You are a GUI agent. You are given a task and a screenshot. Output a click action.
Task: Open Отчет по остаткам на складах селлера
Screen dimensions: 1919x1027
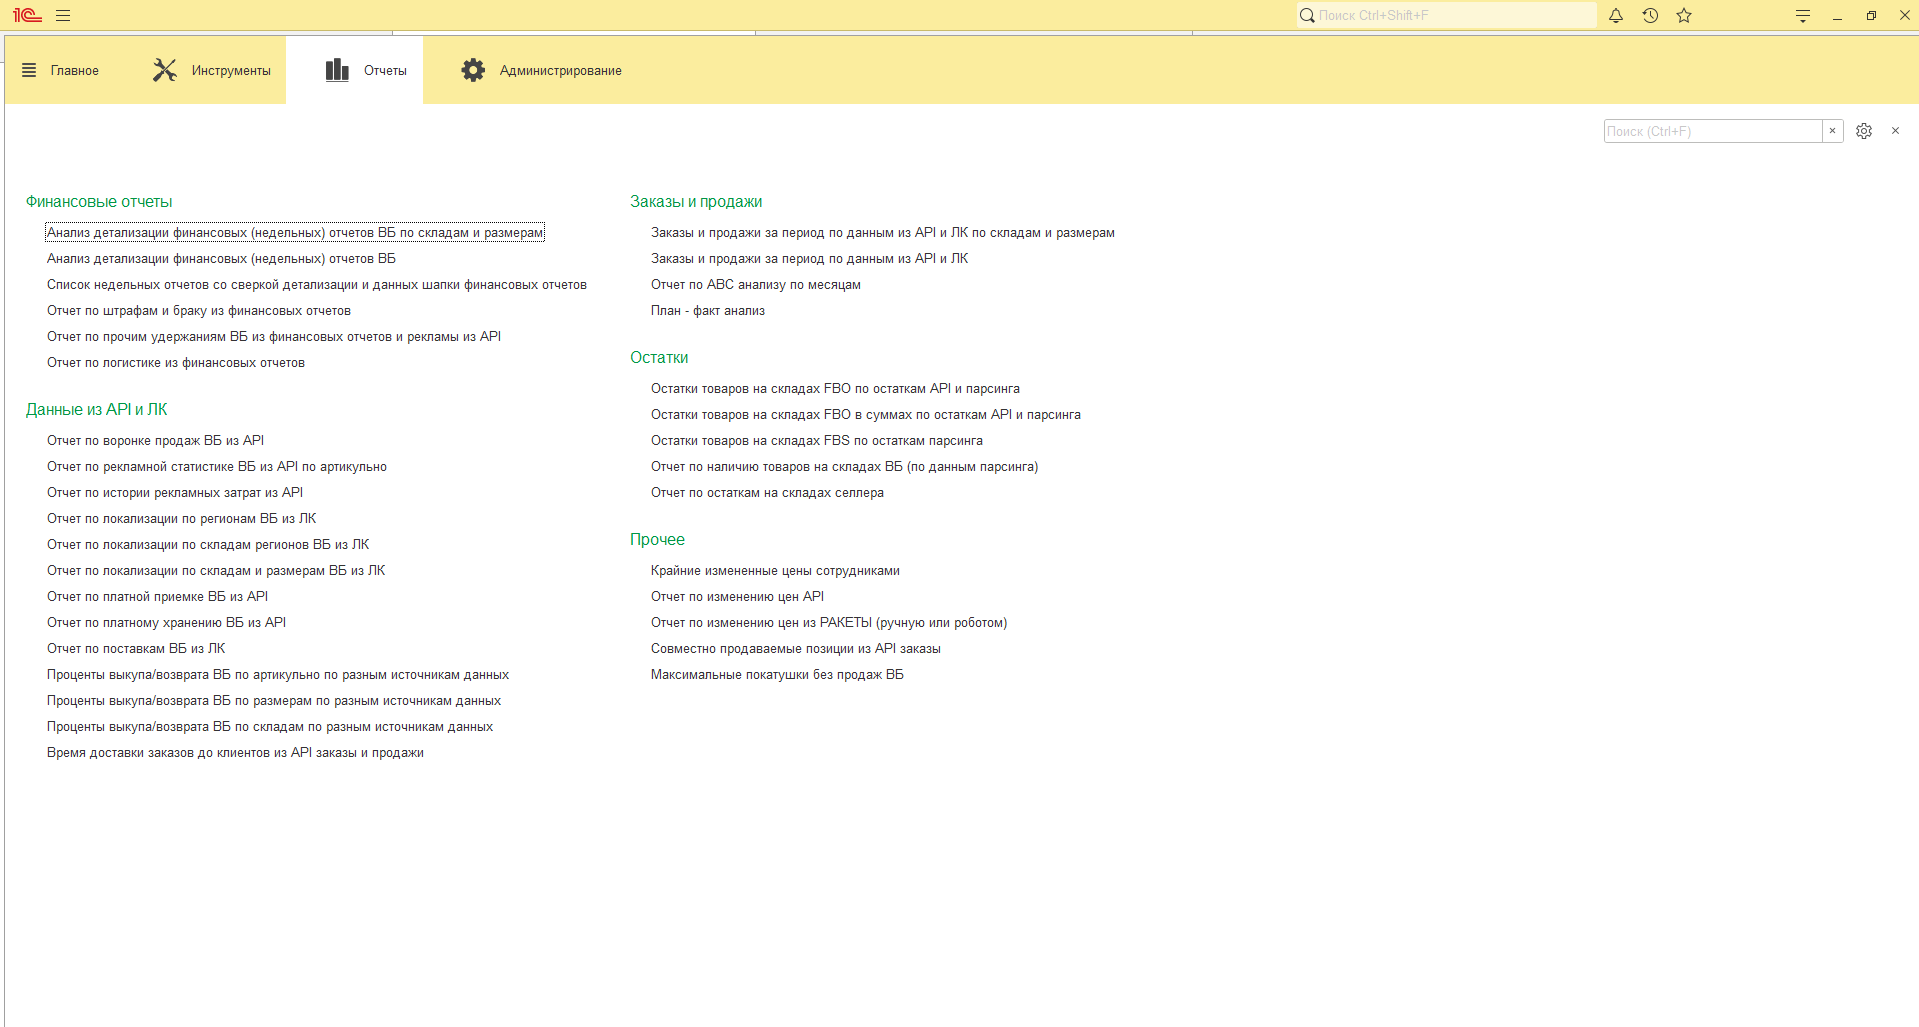tap(768, 492)
